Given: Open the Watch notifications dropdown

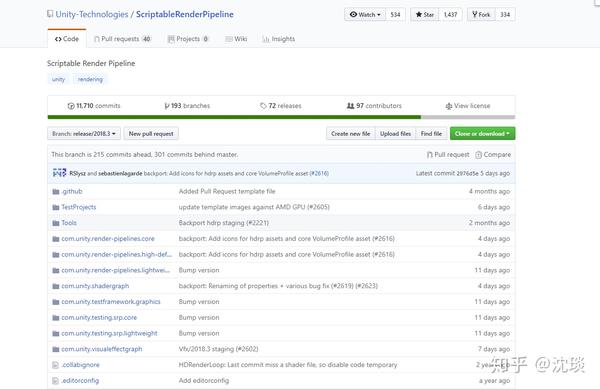Looking at the screenshot, I should (x=365, y=15).
